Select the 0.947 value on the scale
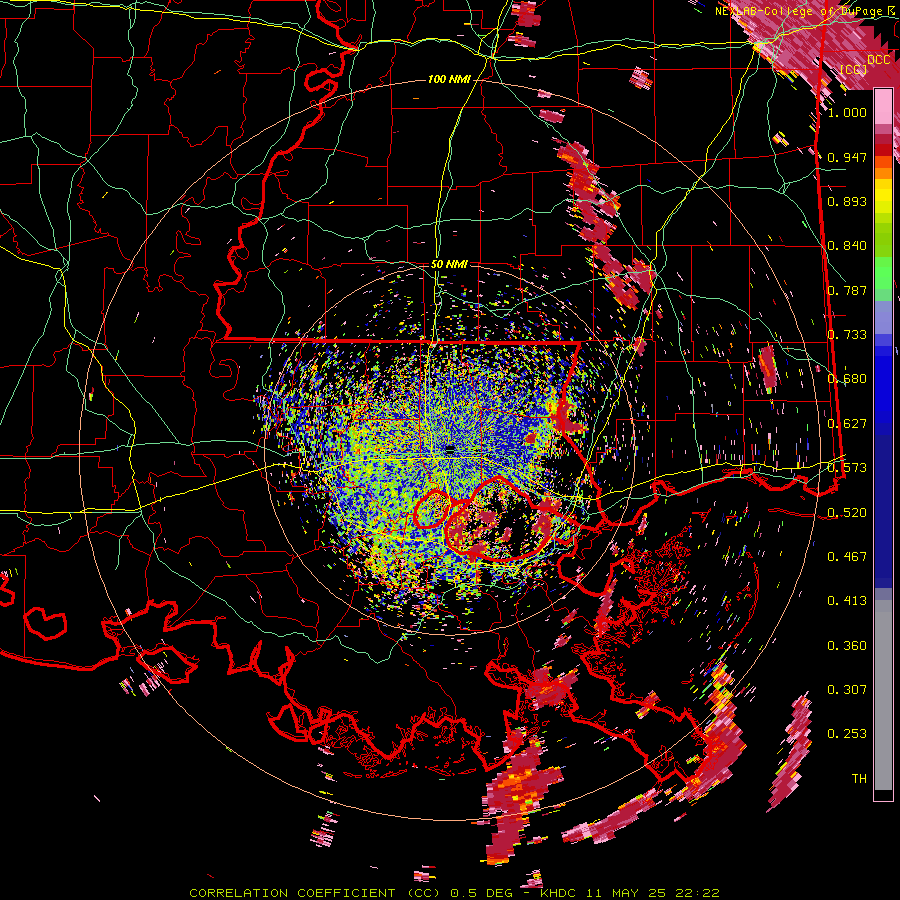The image size is (900, 900). pos(847,157)
